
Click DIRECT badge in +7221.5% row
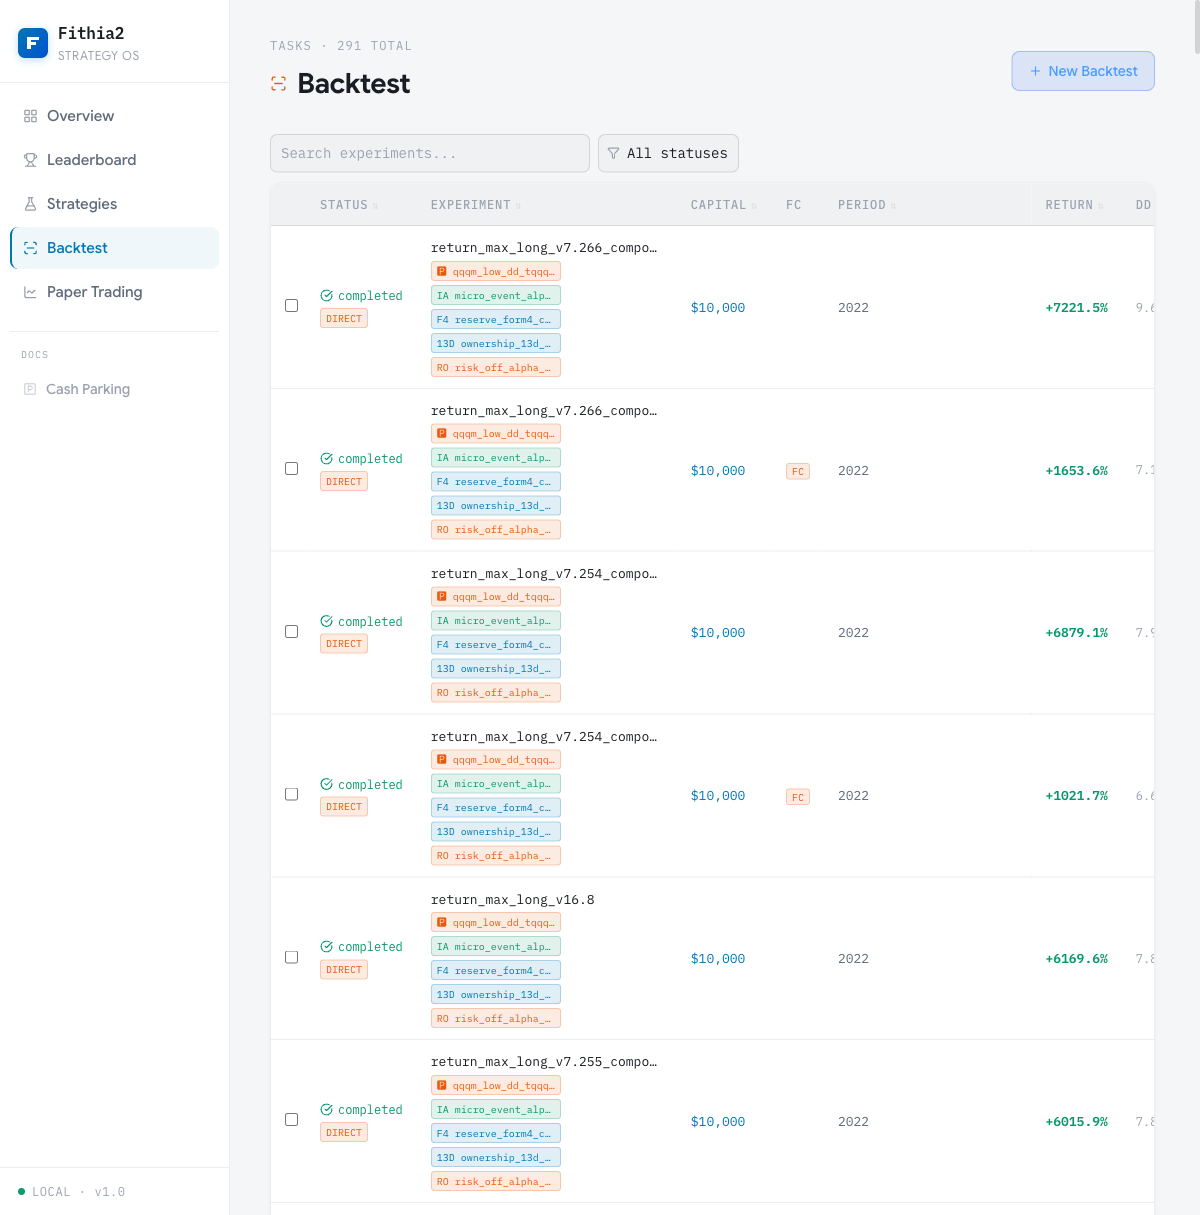[344, 319]
